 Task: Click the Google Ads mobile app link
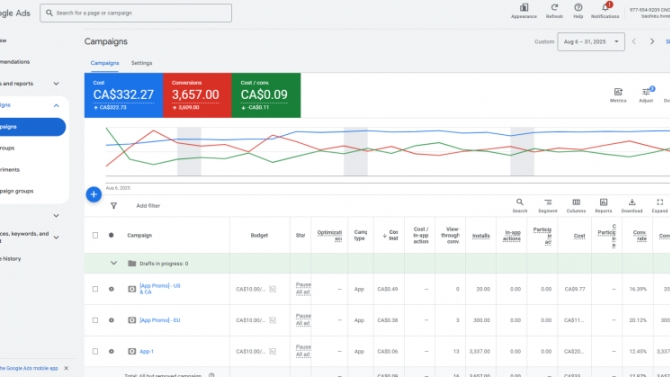click(x=29, y=368)
